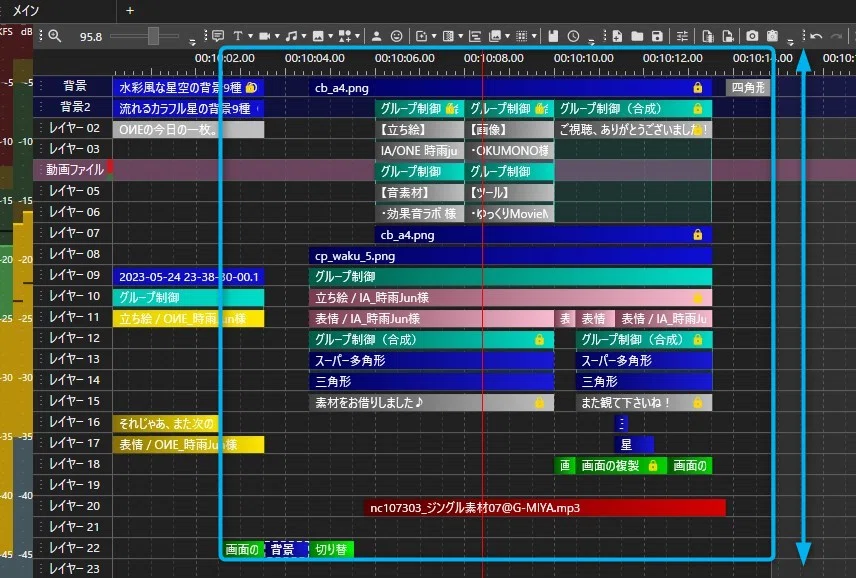Click the 00:10:06.00 mark on the time ruler

405,58
